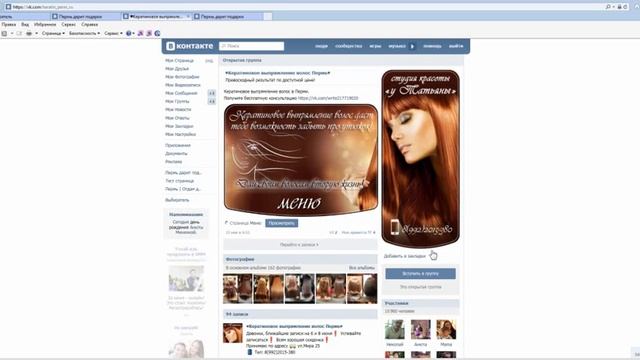640x360 pixels.
Task: Open a new browser tab
Action: (x=268, y=16)
